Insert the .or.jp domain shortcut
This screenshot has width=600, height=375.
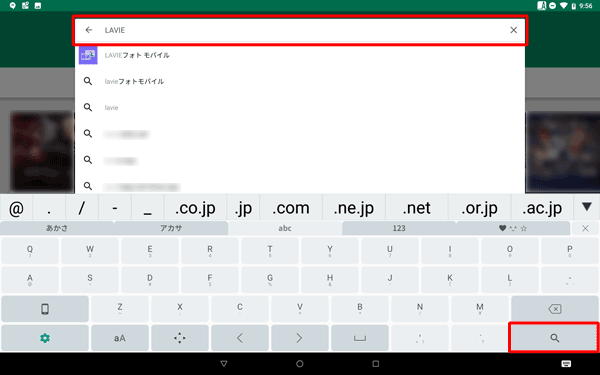479,208
